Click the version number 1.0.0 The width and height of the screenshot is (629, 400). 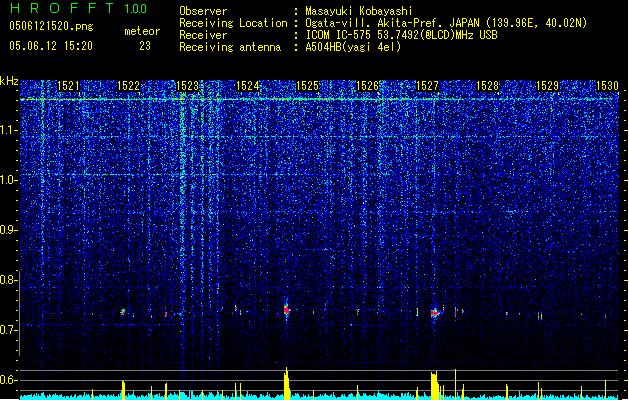coord(136,8)
